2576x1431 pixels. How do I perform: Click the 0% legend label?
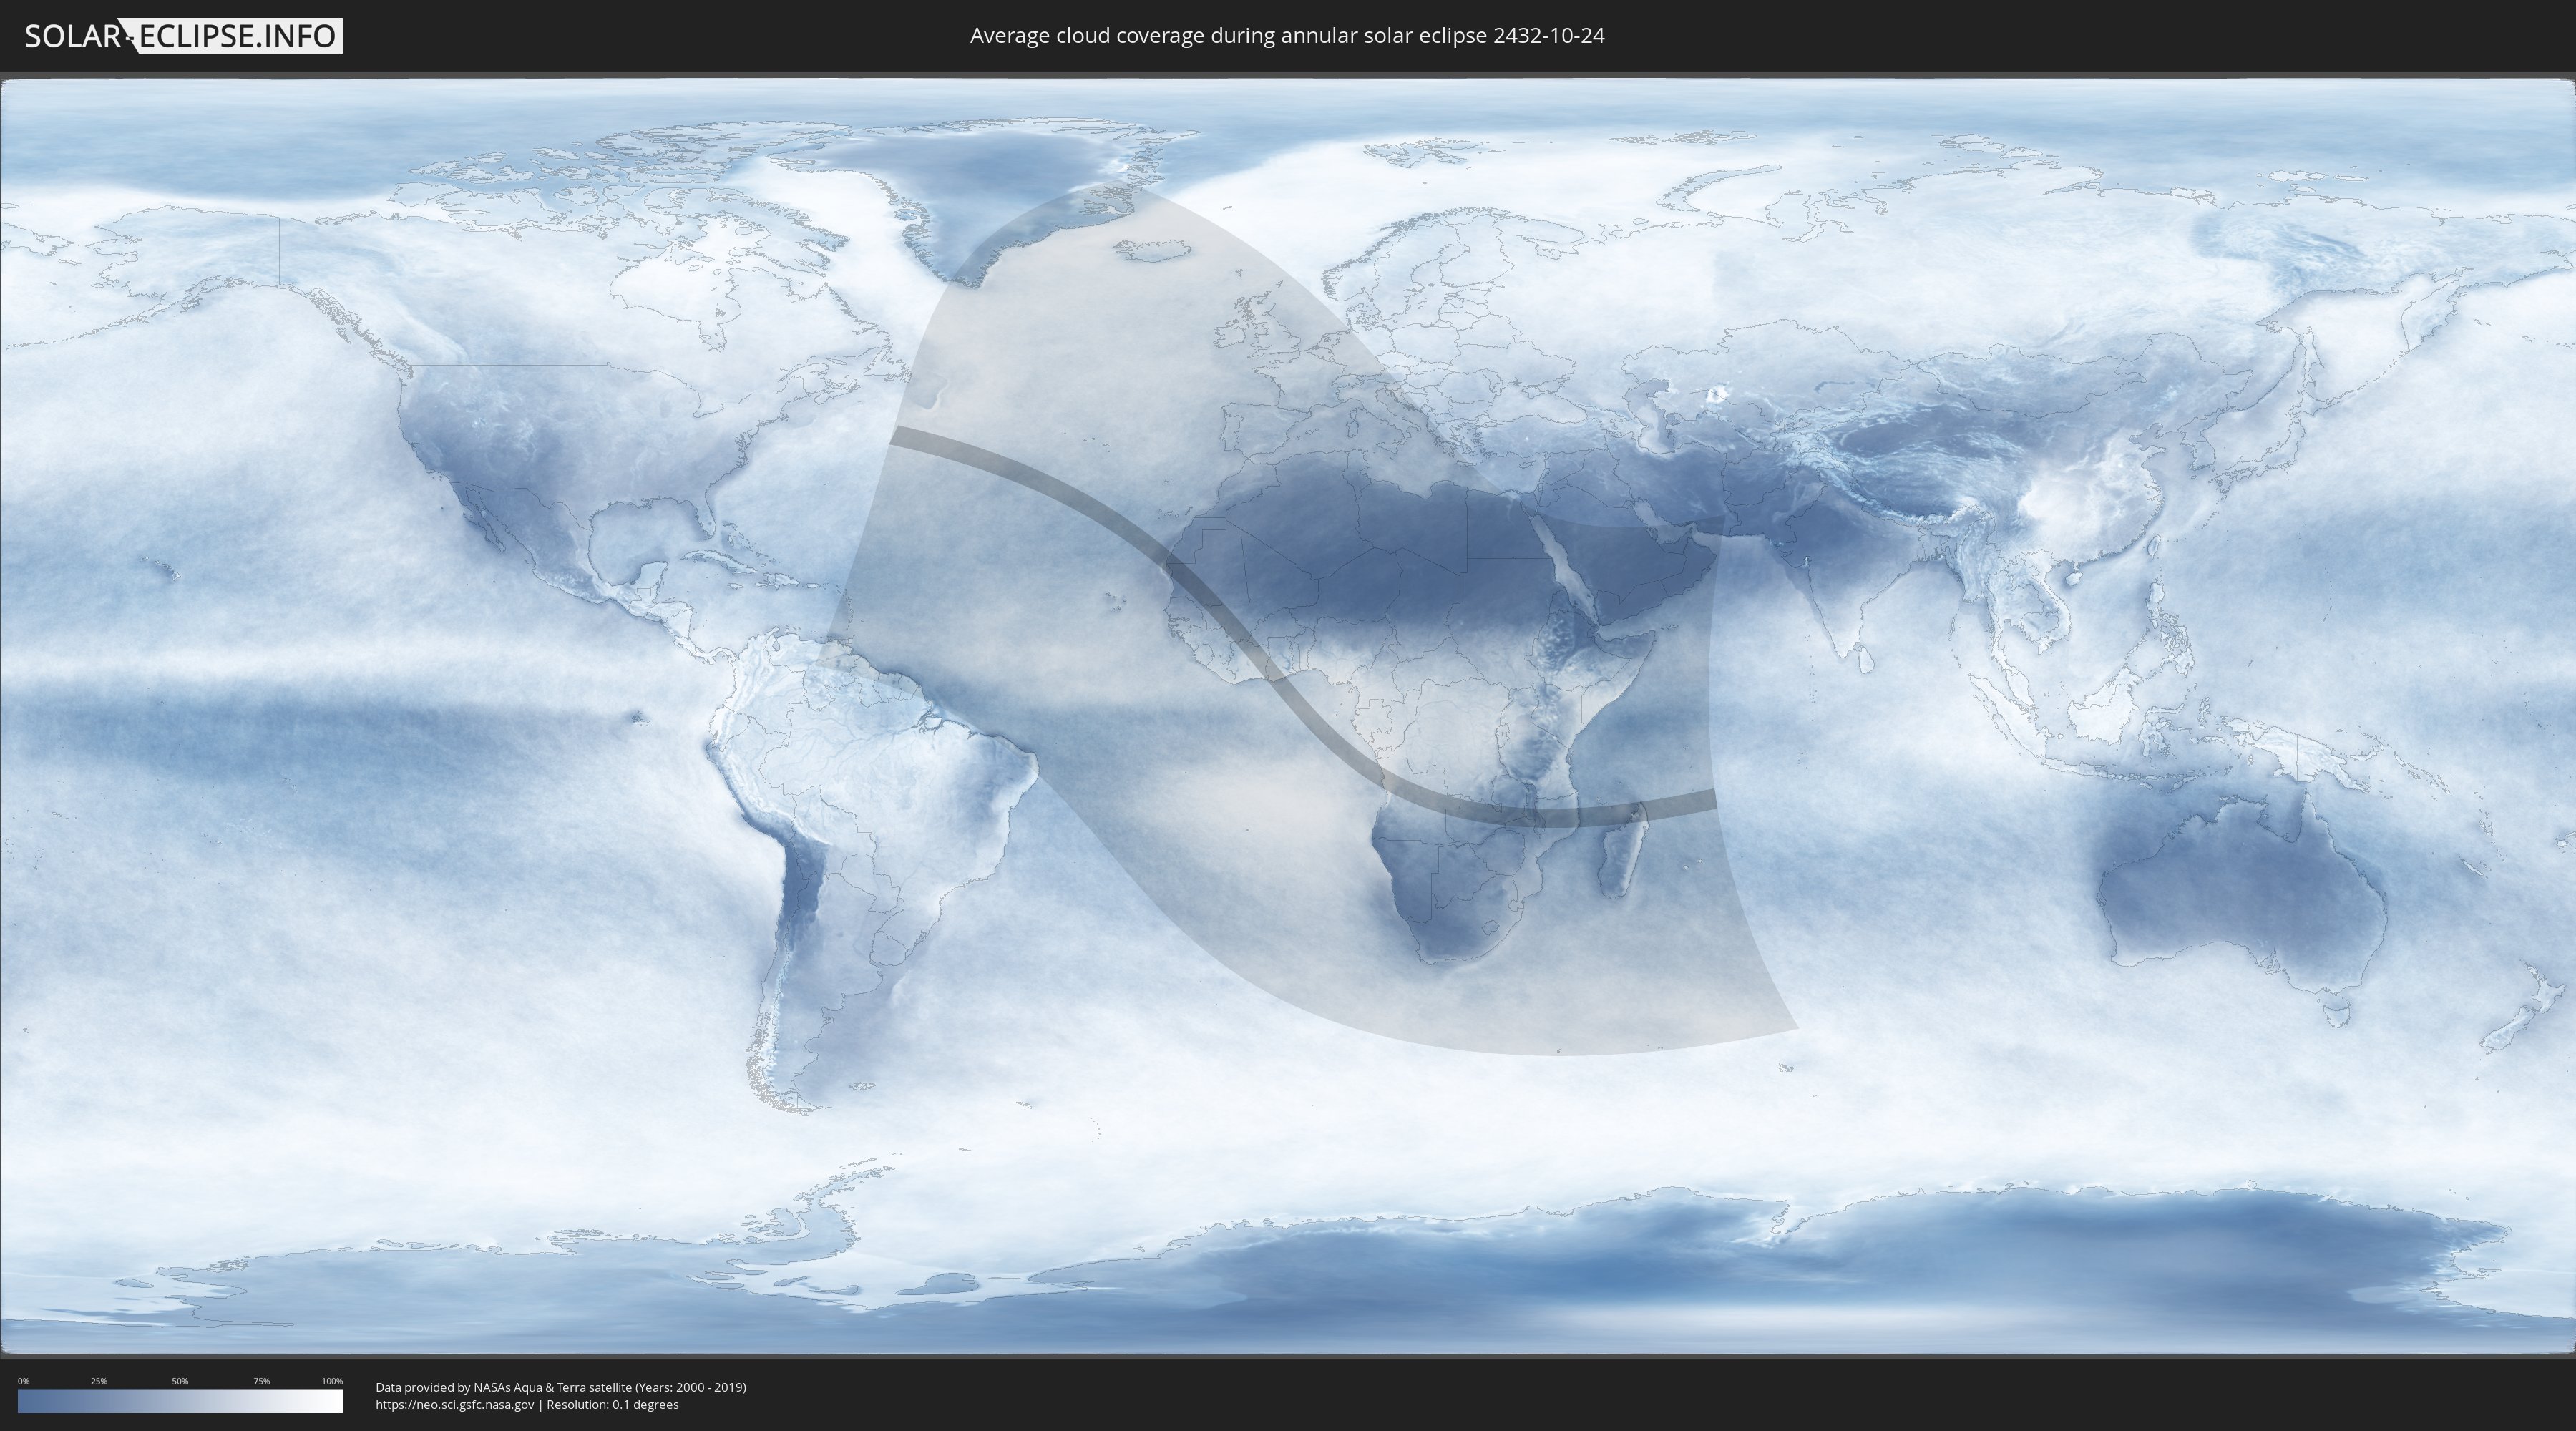click(x=23, y=1381)
